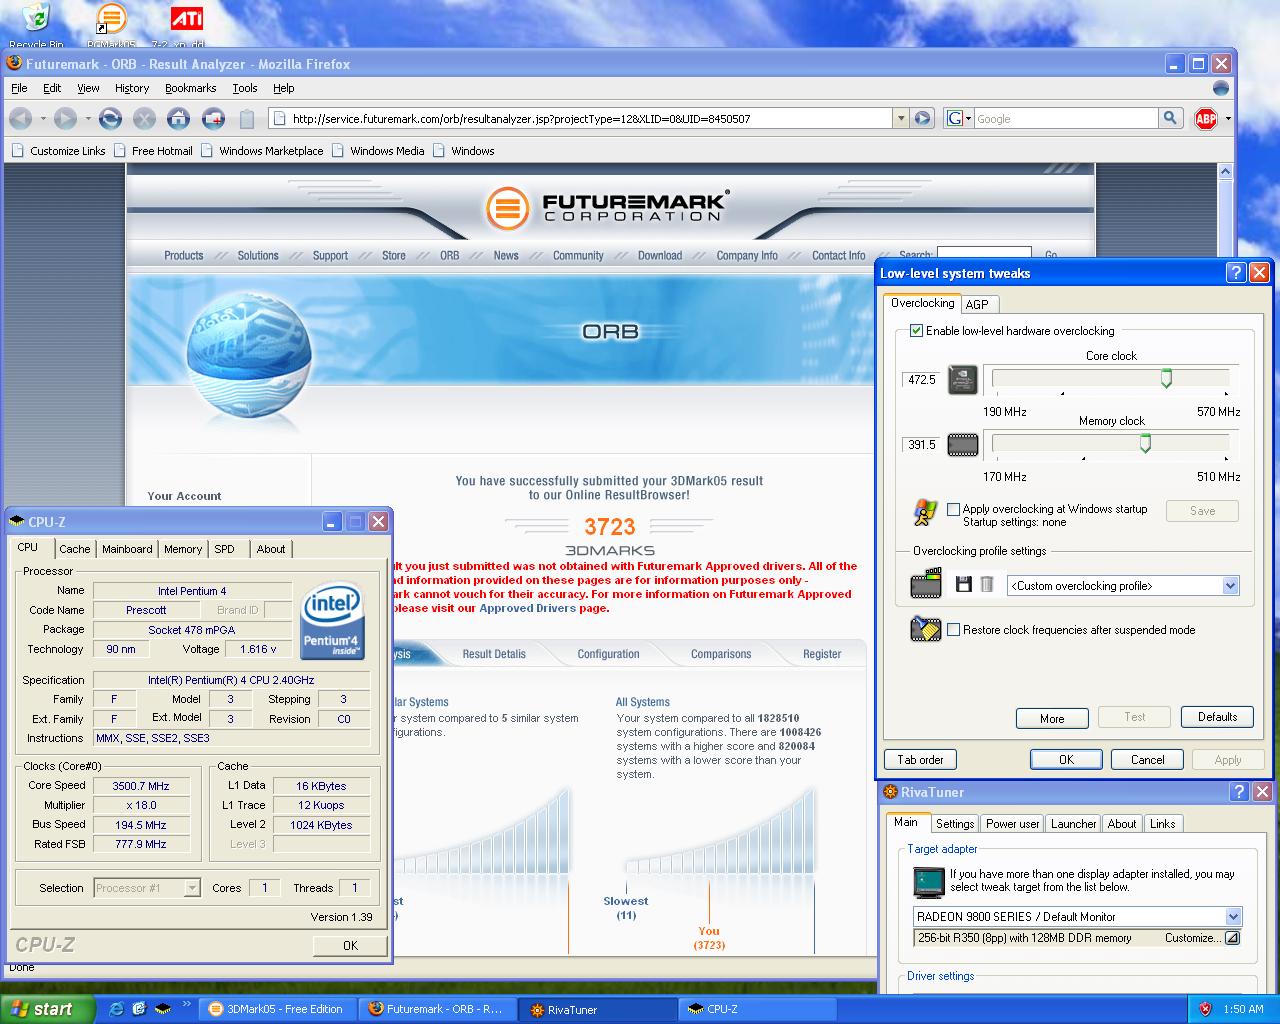
Task: Toggle Enable low-level hardware overclocking checkbox
Action: tap(916, 331)
